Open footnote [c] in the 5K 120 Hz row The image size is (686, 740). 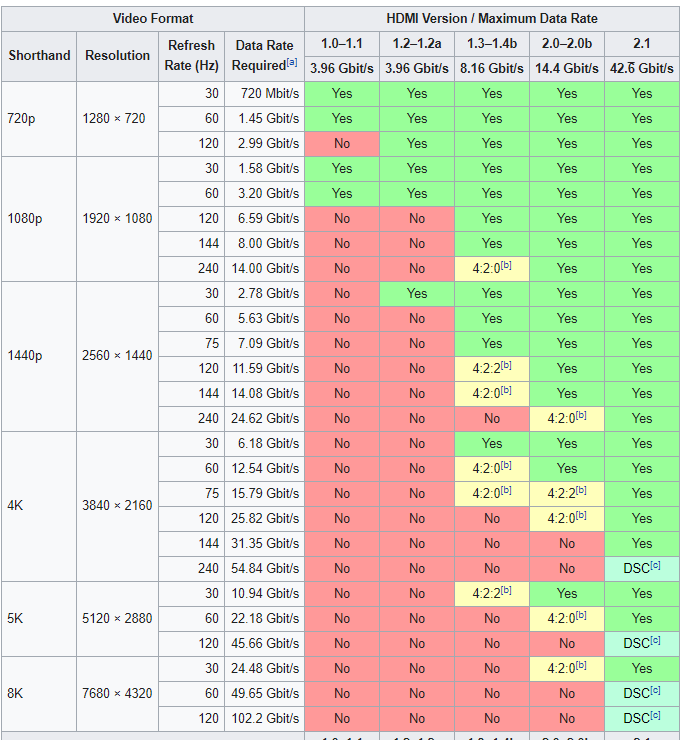[655, 640]
